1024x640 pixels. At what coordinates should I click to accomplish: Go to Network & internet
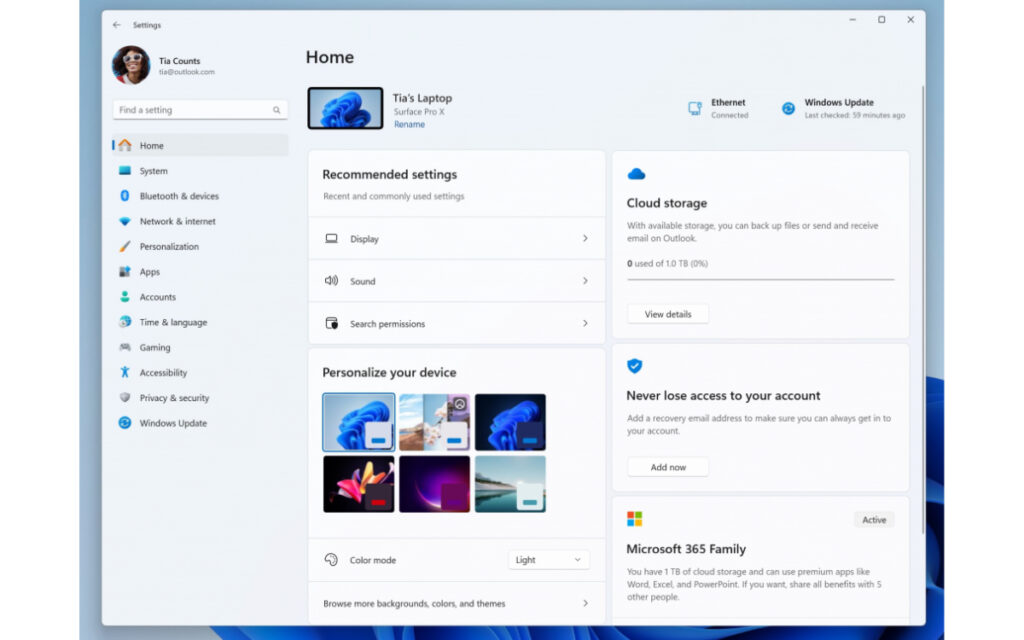(200, 221)
